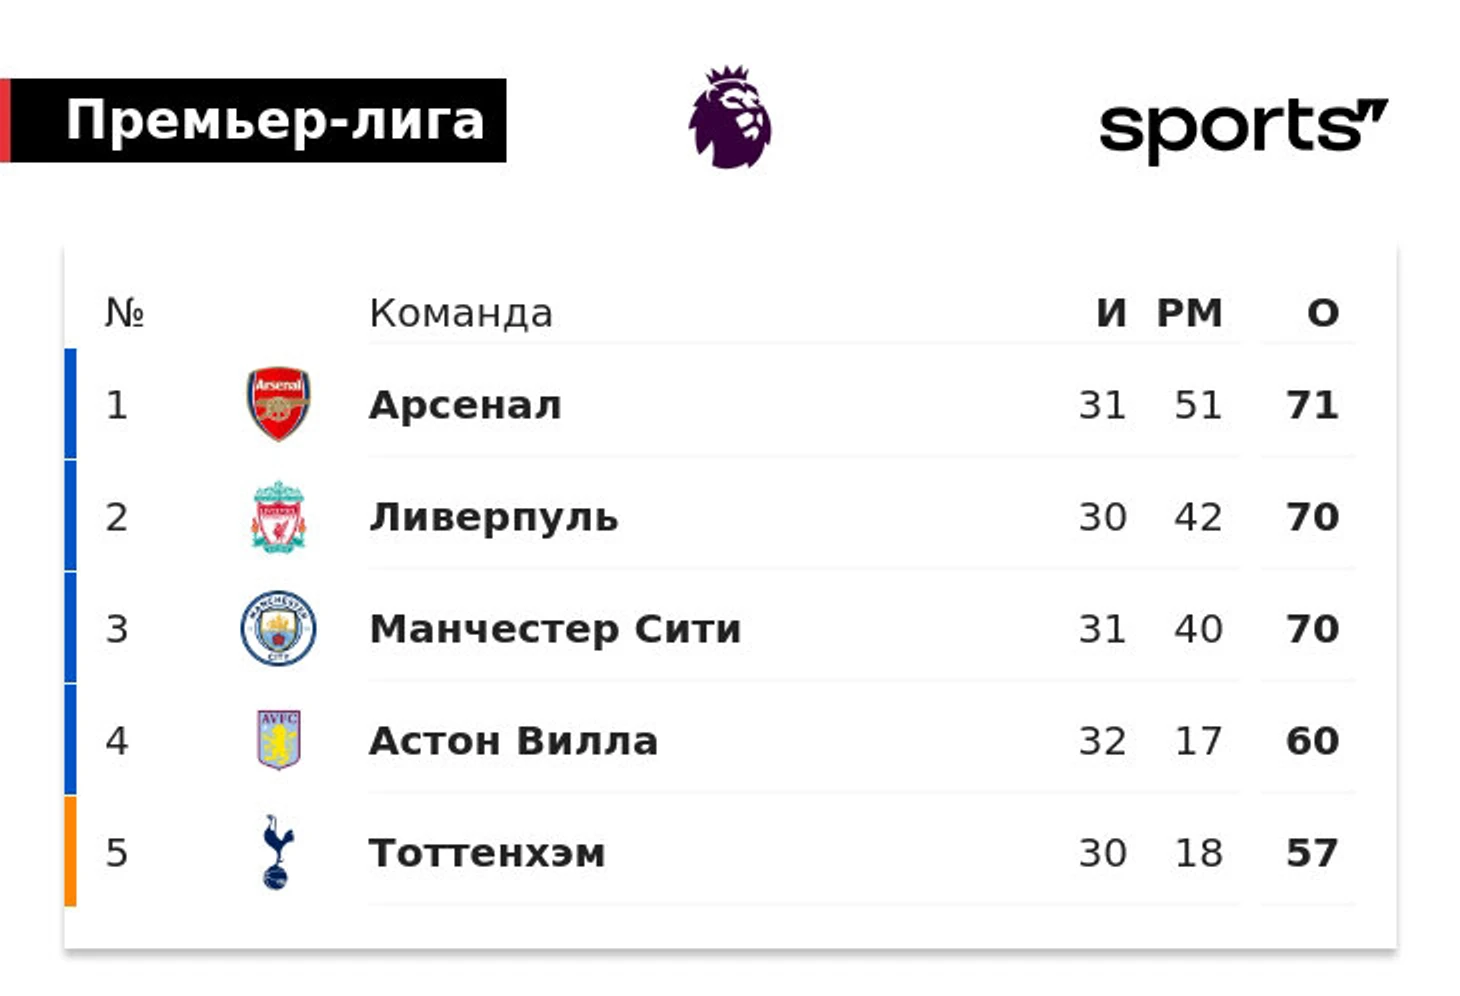Click the Liverpool club crest

[x=278, y=517]
